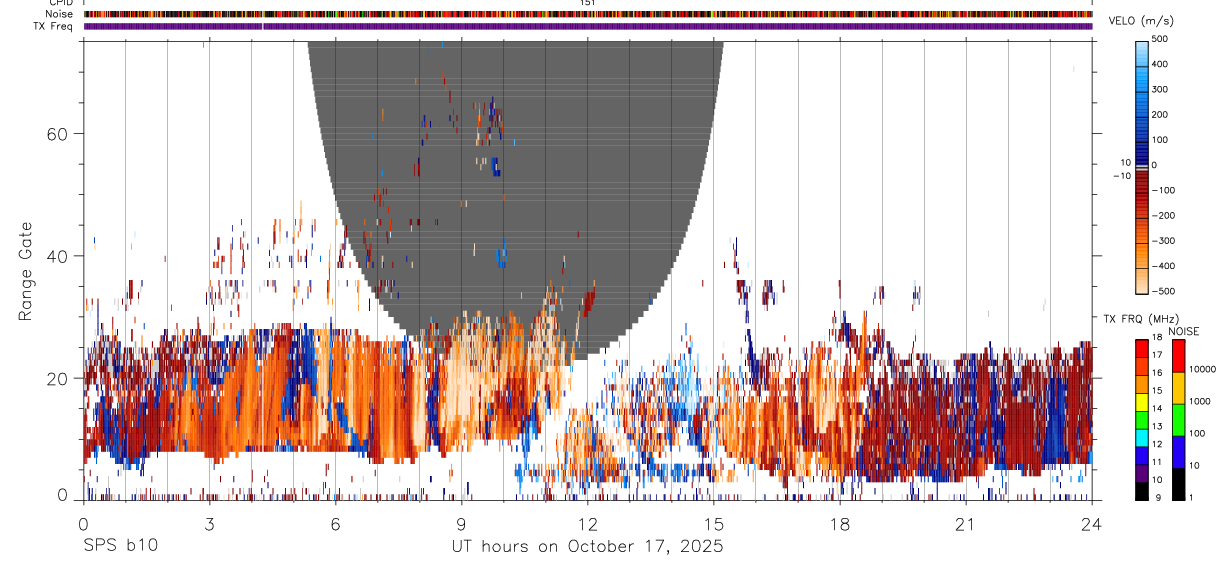Click the x-axis tick label '12'
The height and width of the screenshot is (567, 1228).
587,524
